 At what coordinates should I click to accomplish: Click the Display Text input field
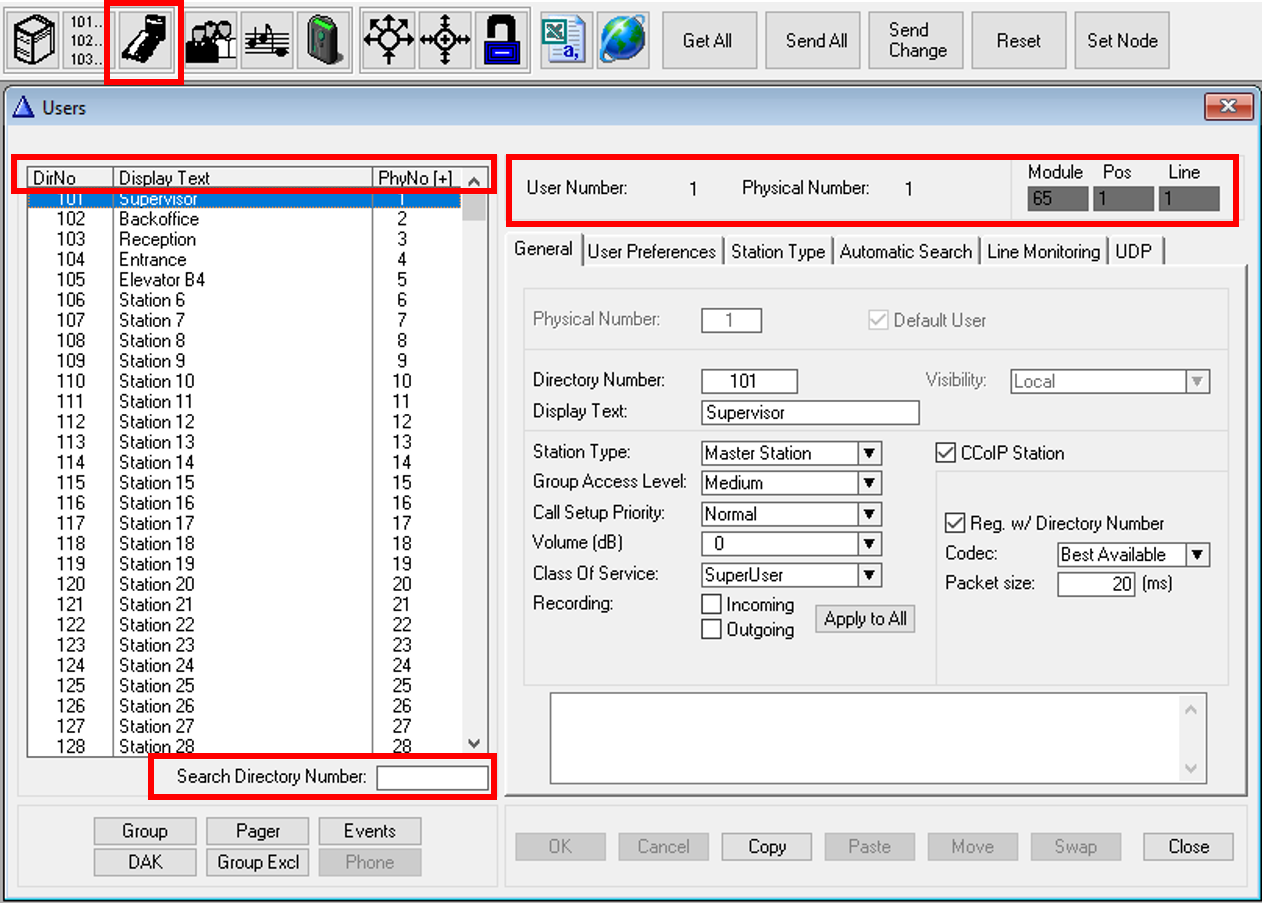pos(810,412)
